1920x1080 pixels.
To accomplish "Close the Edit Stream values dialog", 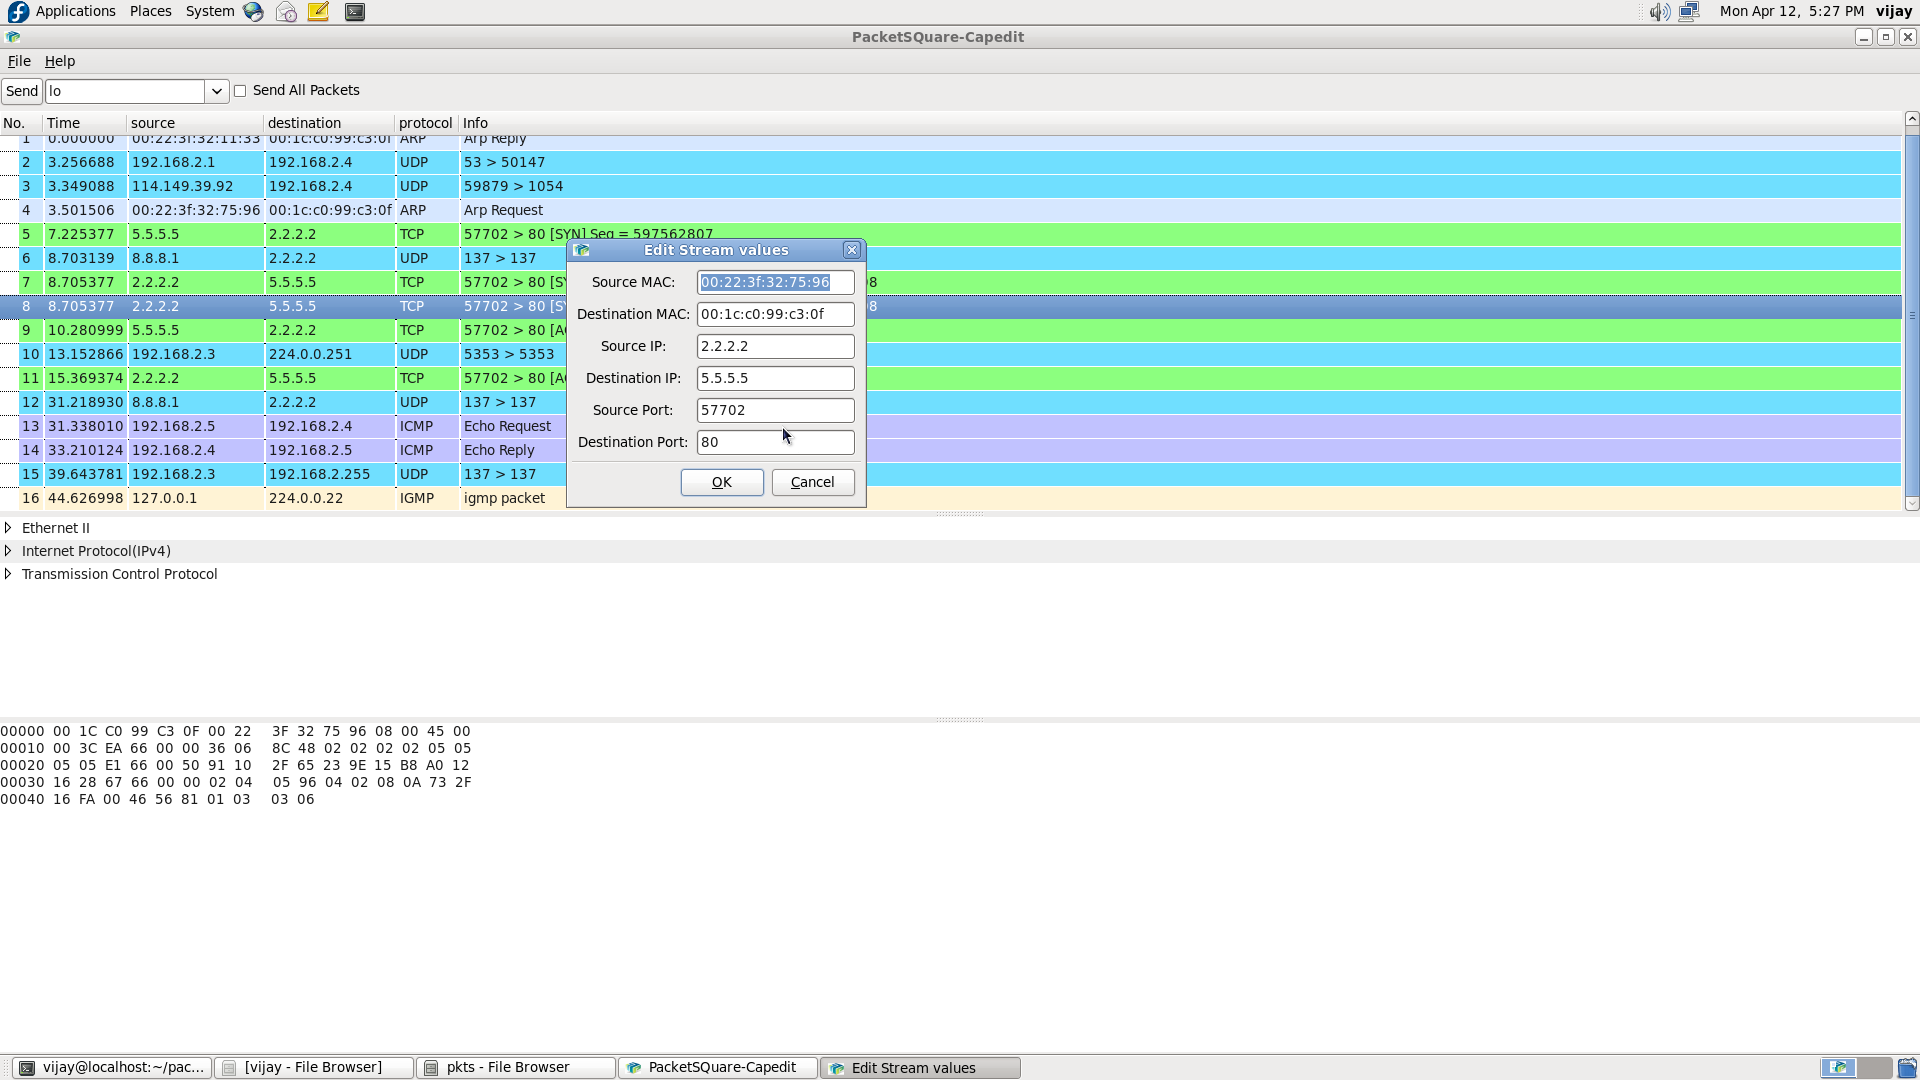I will point(852,250).
